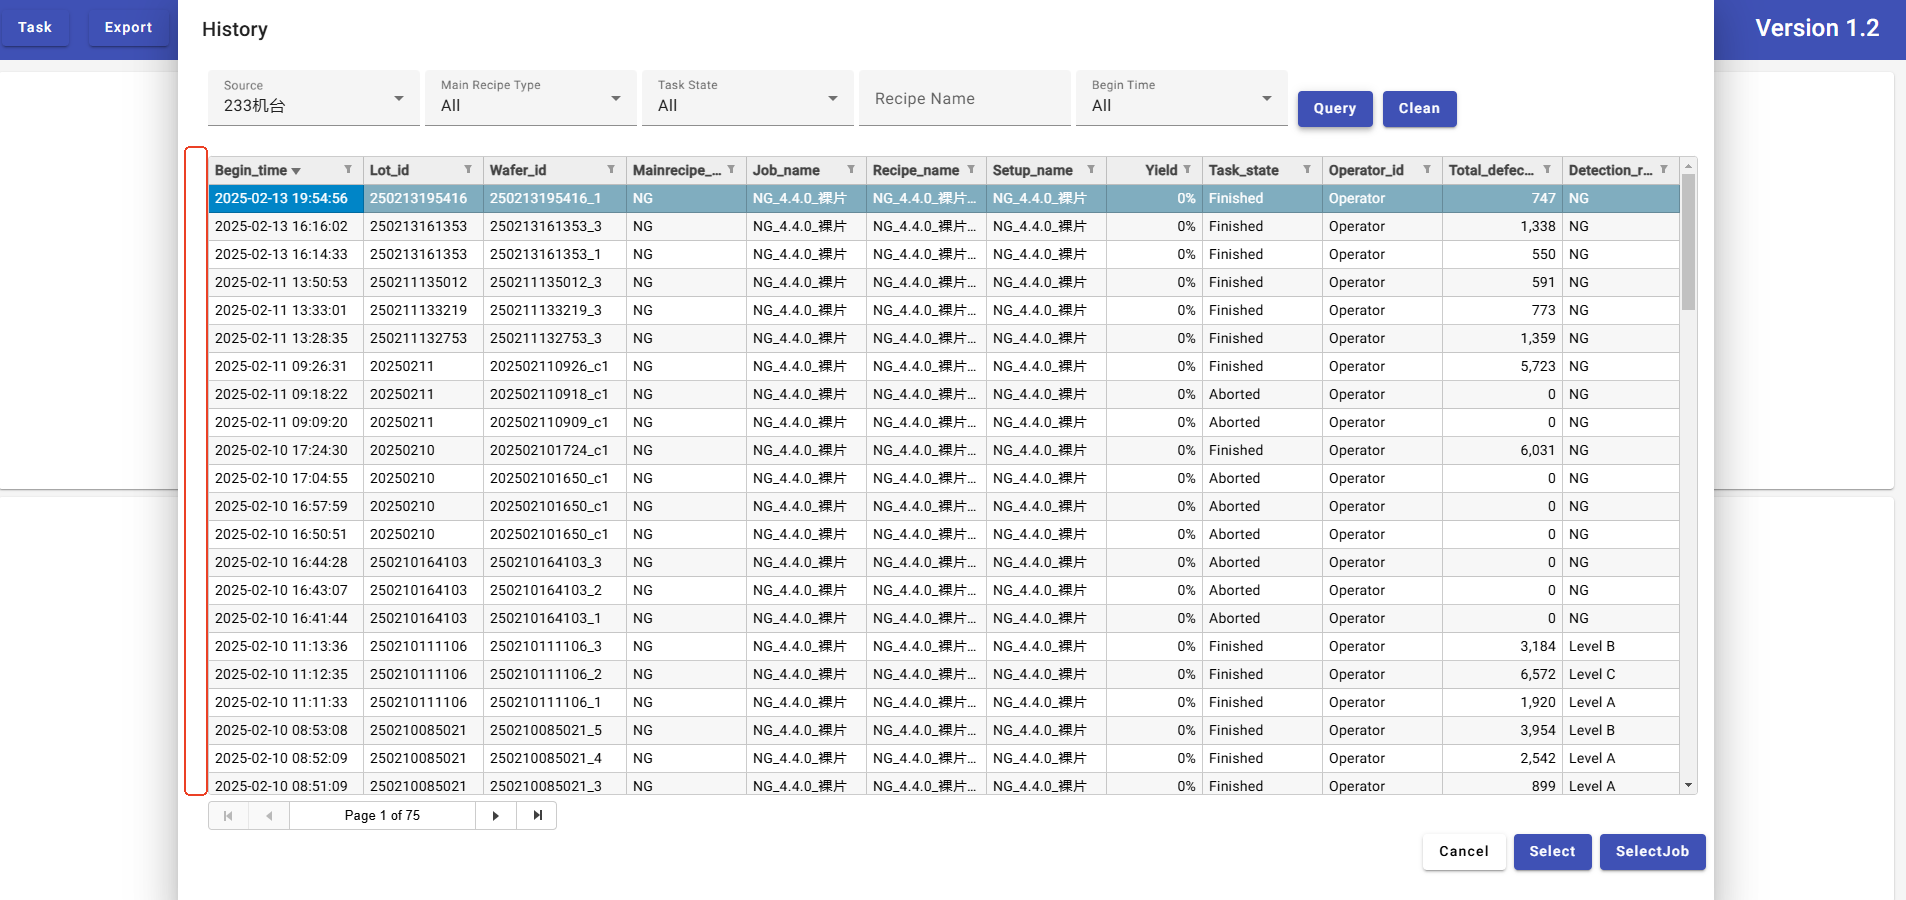This screenshot has width=1906, height=900.
Task: Click the table scrollbar down arrow
Action: (1689, 786)
